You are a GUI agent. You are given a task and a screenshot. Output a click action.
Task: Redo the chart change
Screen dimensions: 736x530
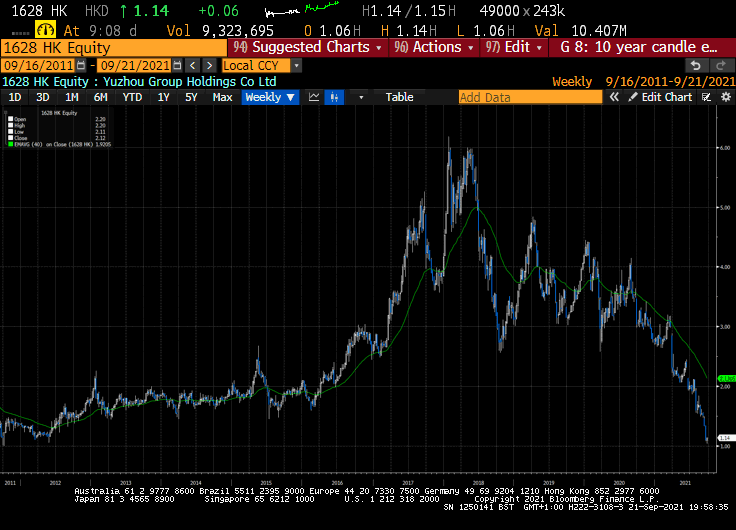point(721,65)
